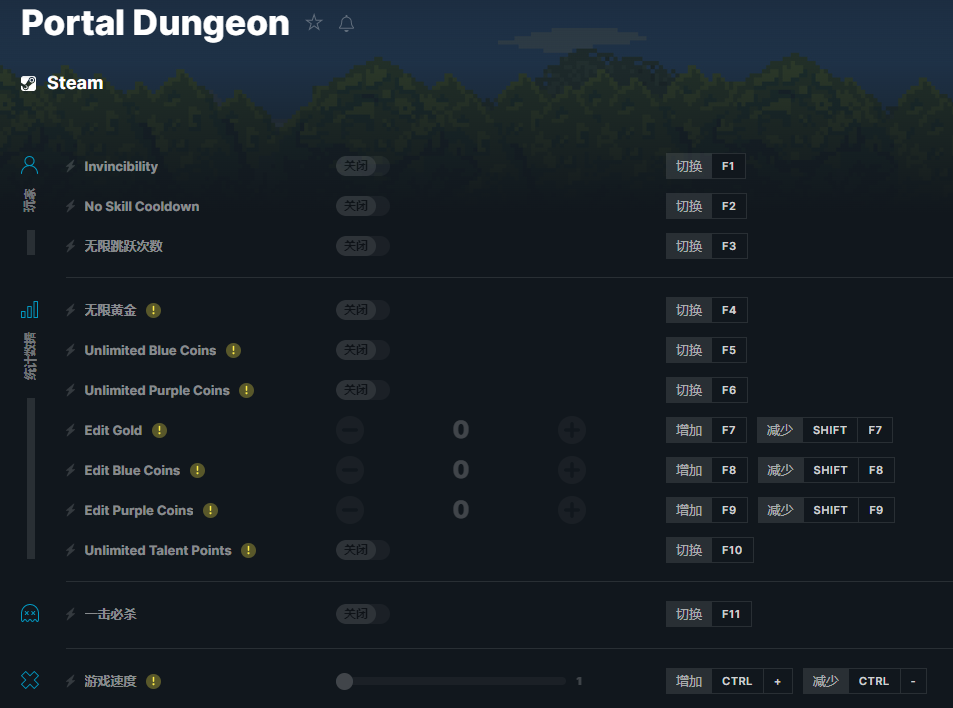The height and width of the screenshot is (708, 953).
Task: Select the player category icon in sidebar
Action: coord(29,165)
